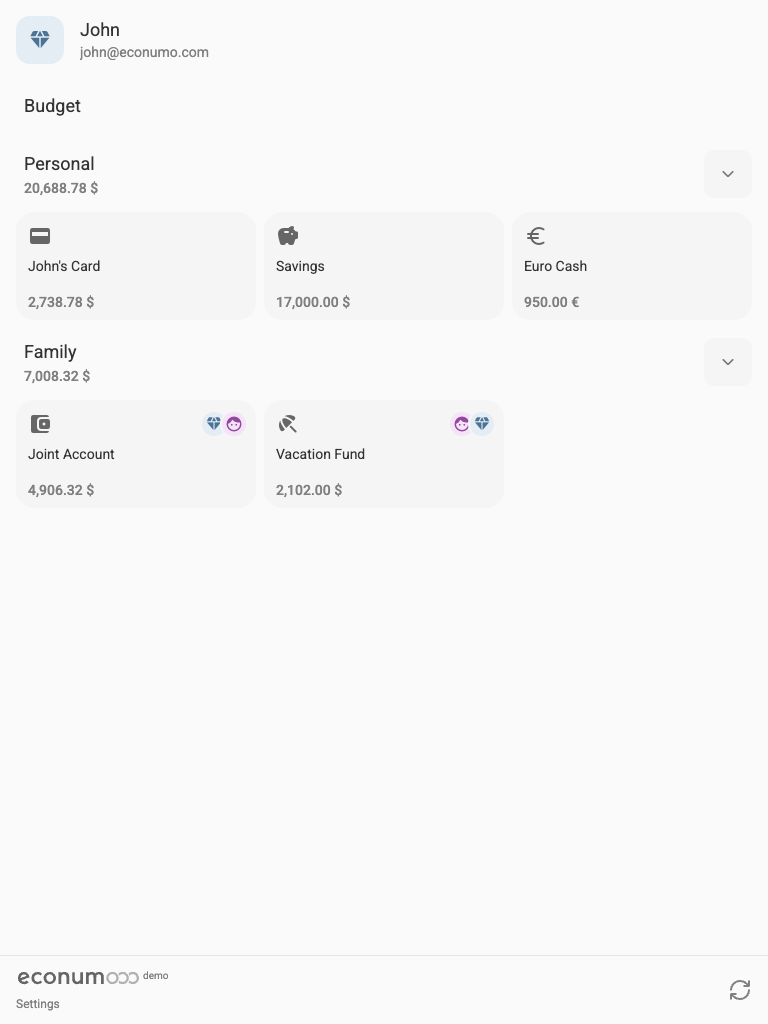Viewport: 768px width, 1024px height.
Task: Click the wallet icon on Joint Account
Action: pos(40,424)
